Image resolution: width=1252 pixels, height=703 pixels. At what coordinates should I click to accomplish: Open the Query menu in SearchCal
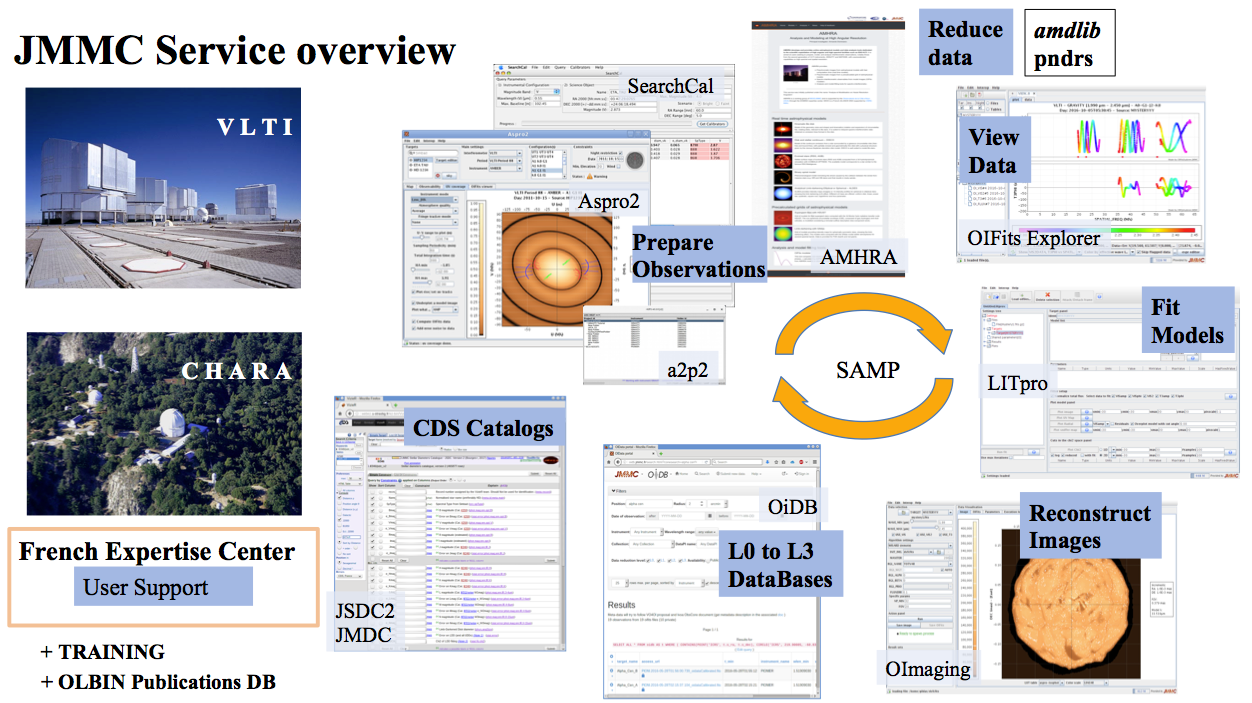pos(560,67)
